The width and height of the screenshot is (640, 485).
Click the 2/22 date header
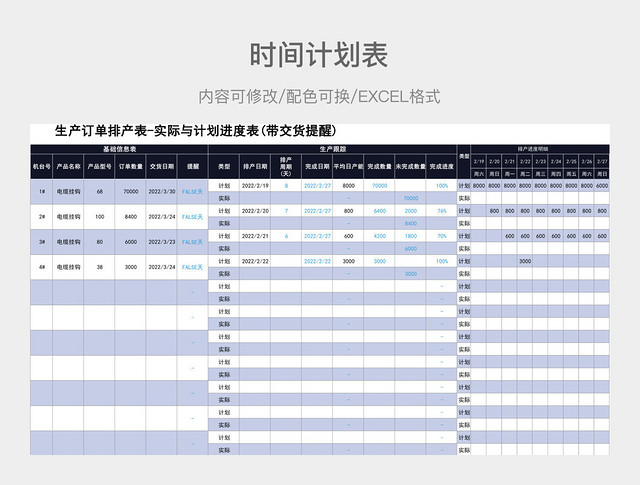525,162
